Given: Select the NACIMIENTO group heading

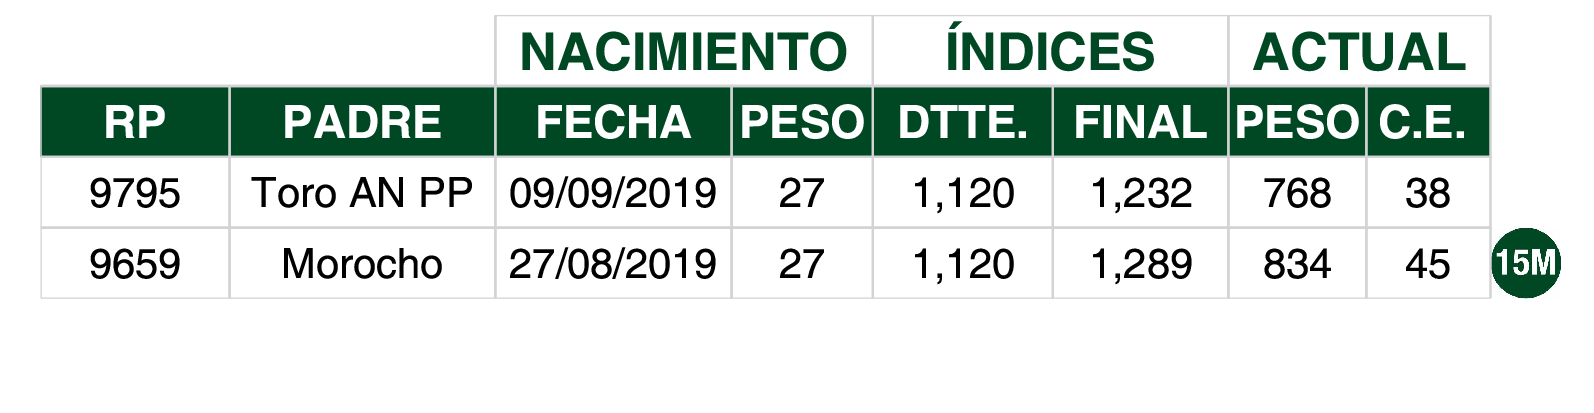Looking at the screenshot, I should tap(684, 51).
